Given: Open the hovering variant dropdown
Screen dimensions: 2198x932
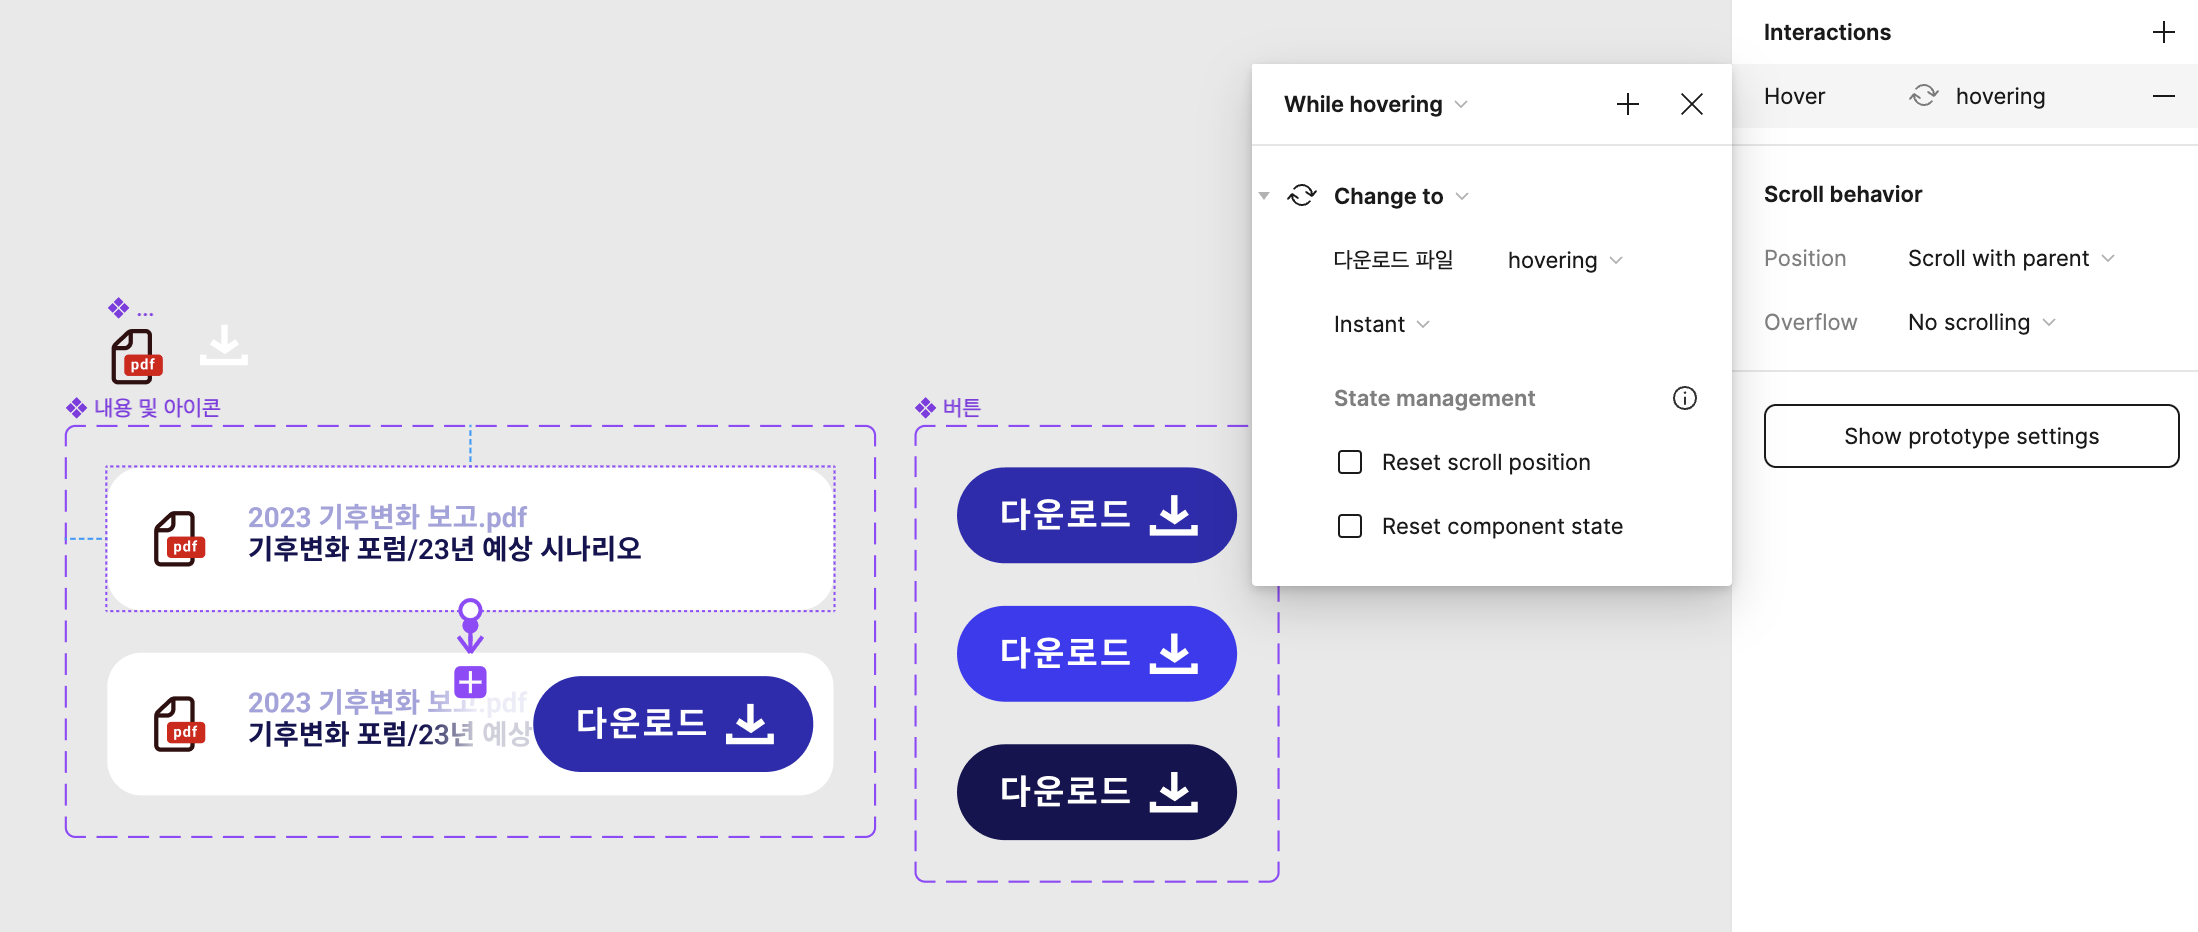Looking at the screenshot, I should click(1565, 260).
